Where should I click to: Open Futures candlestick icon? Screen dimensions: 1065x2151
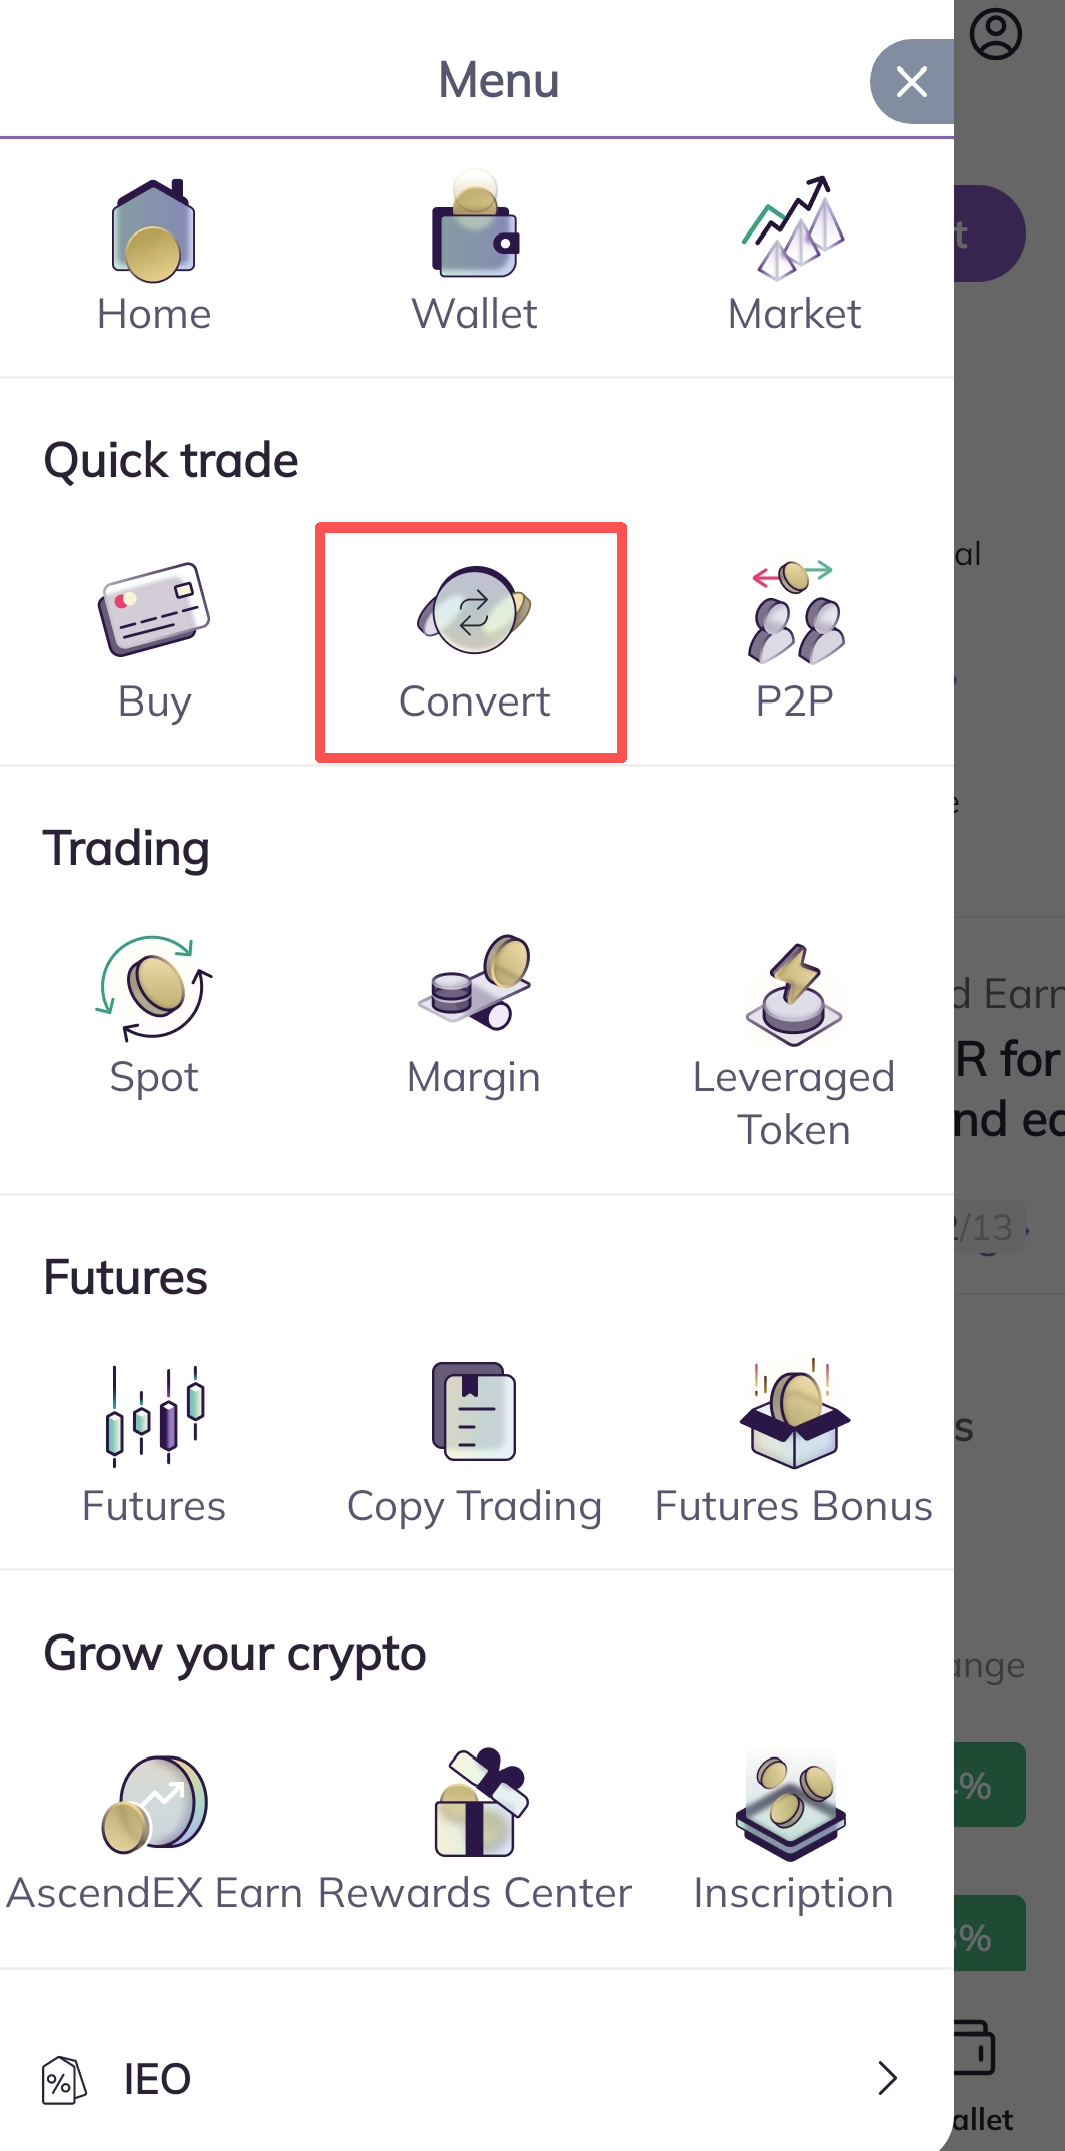coord(154,1415)
